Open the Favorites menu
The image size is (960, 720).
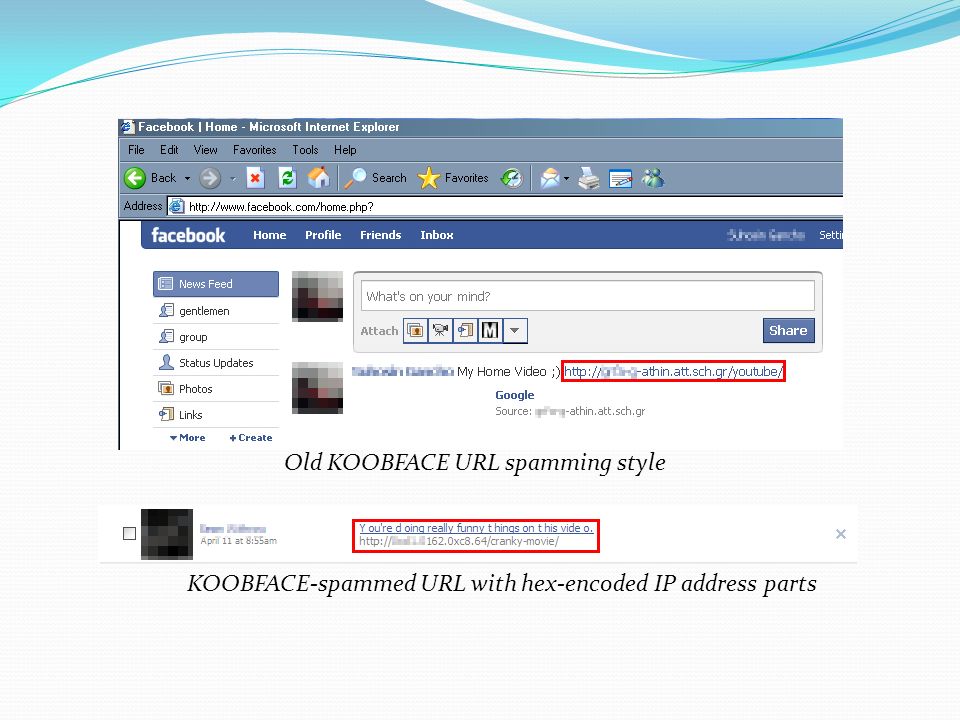pos(254,150)
